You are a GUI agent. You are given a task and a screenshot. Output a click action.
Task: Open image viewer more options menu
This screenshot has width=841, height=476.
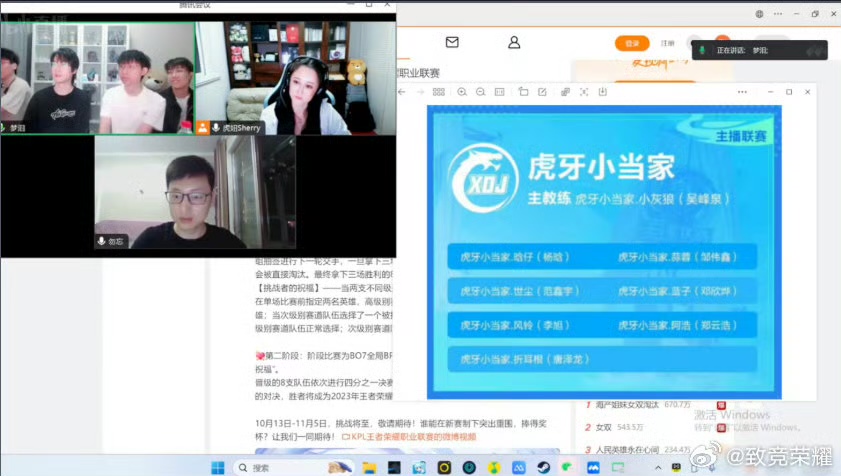point(742,92)
